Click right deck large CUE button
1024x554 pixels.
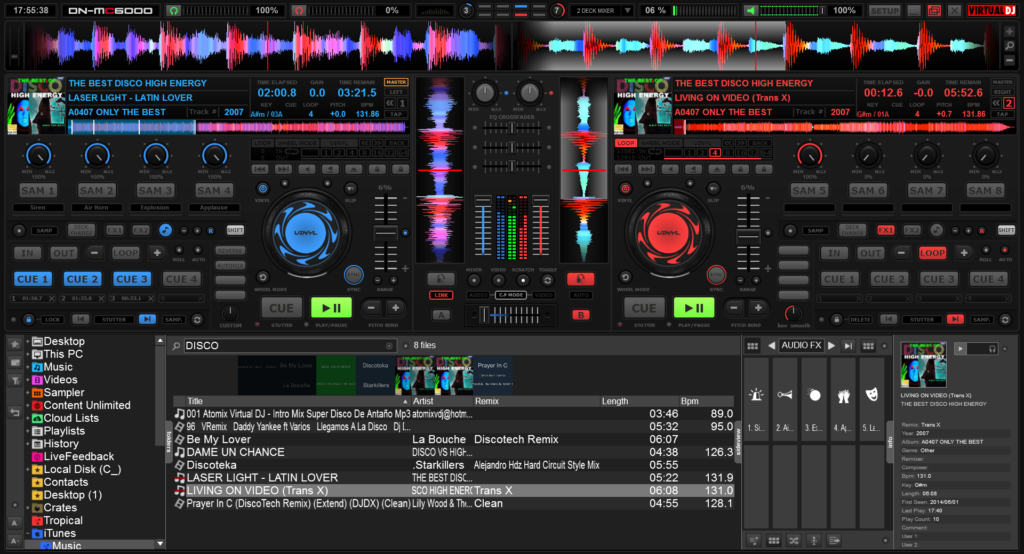643,308
